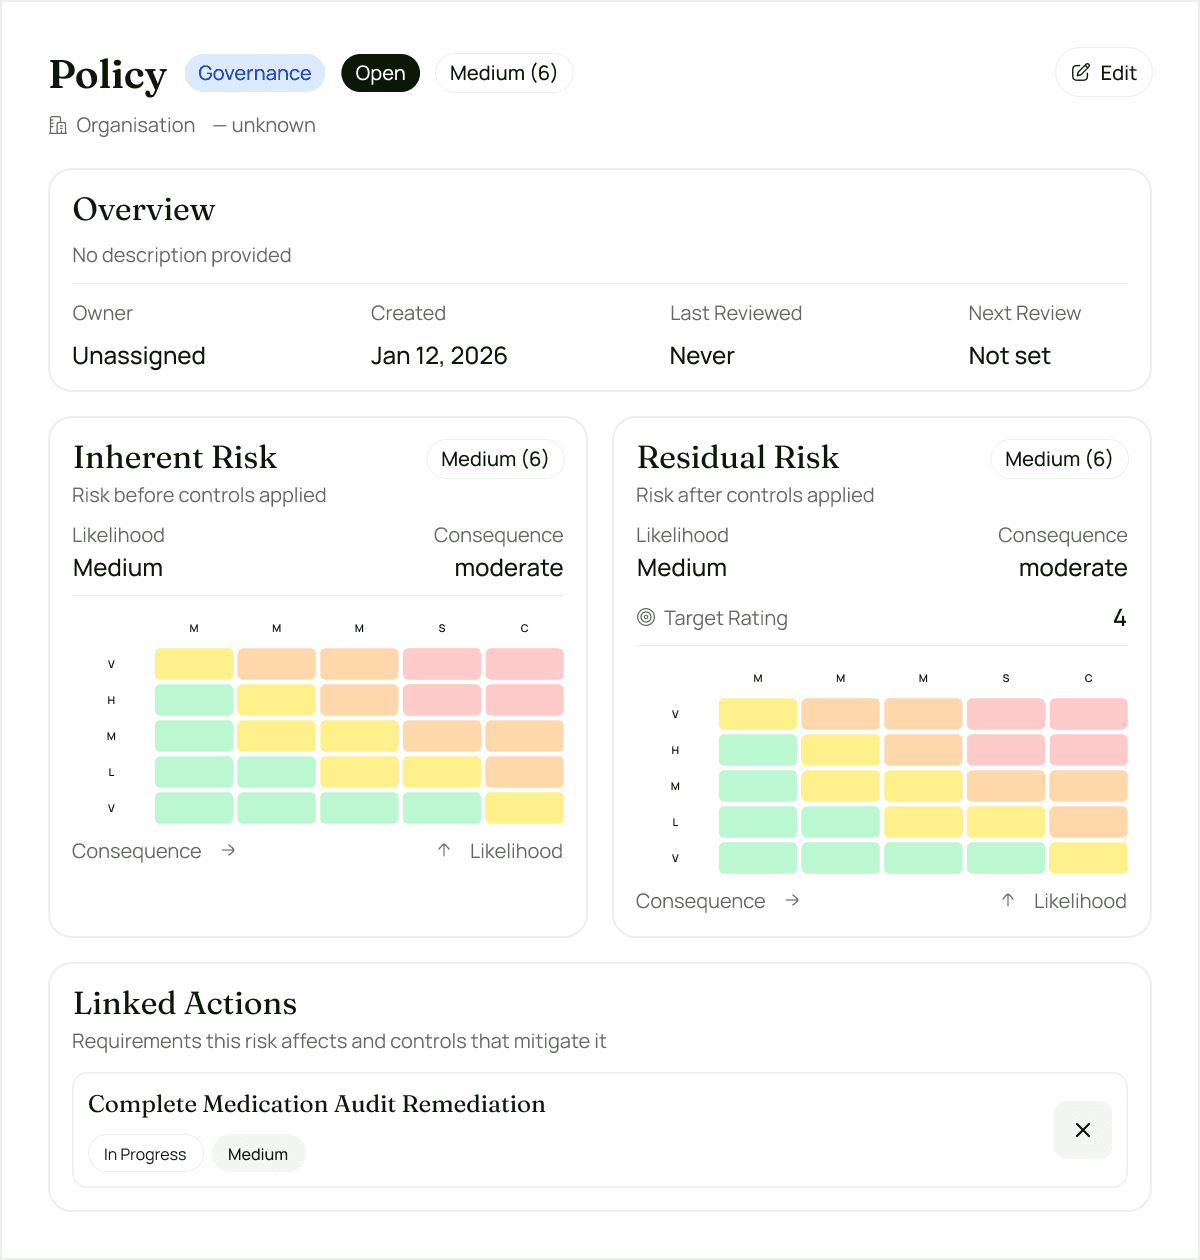Toggle the Medium chip on the linked action
This screenshot has width=1200, height=1260.
coord(258,1153)
